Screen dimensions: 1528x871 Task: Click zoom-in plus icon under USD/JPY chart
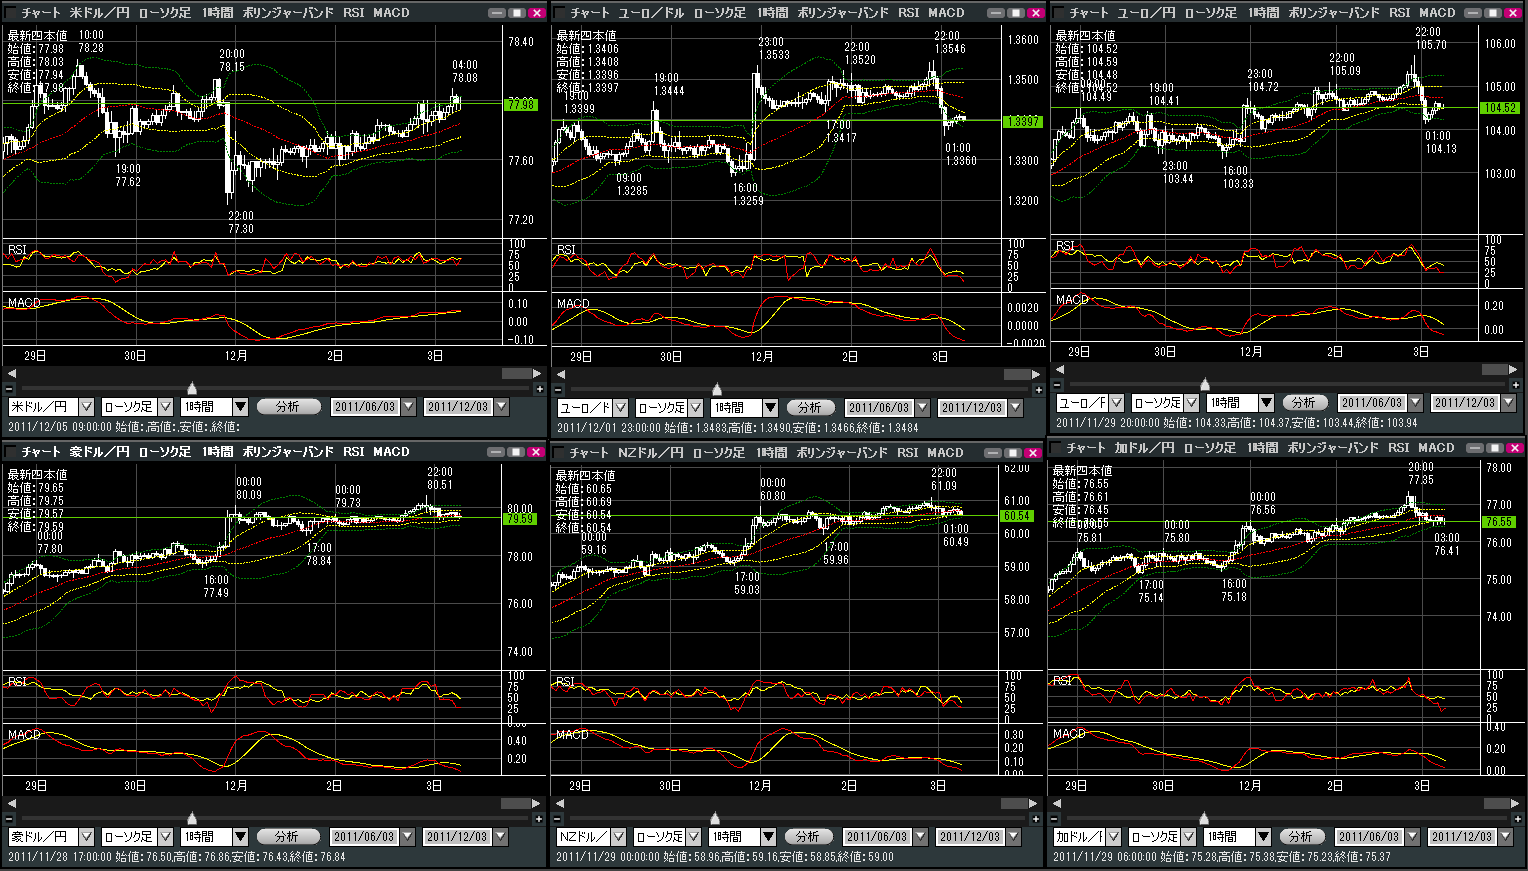click(539, 389)
